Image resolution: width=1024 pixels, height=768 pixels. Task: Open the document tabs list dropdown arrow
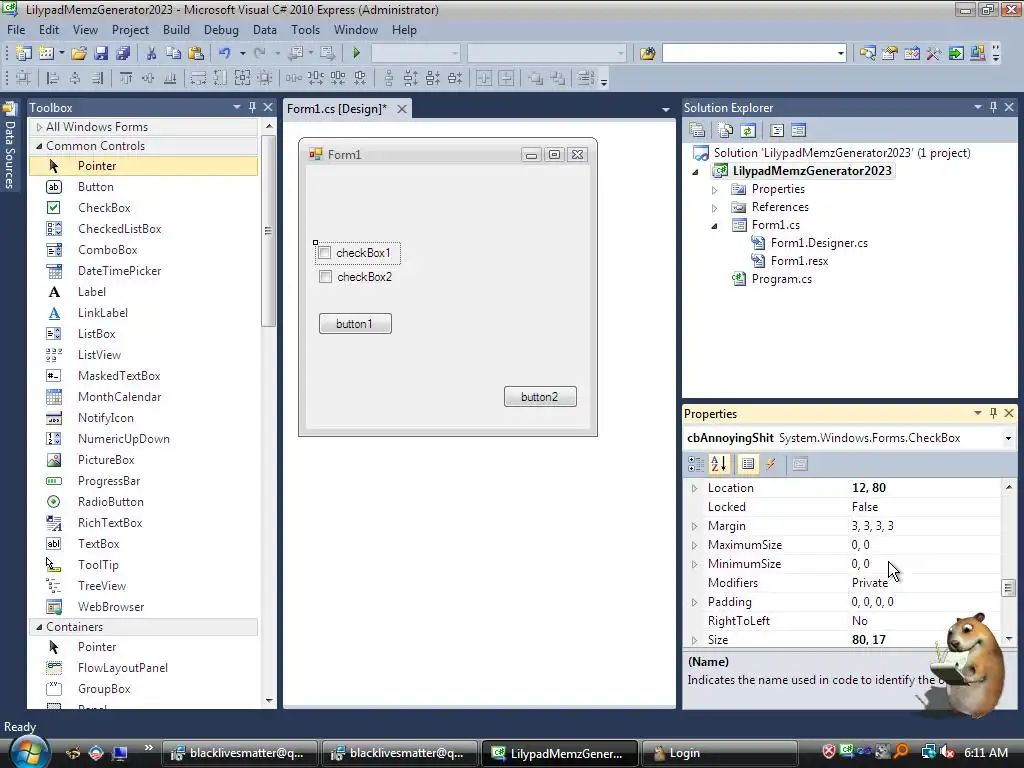click(665, 109)
